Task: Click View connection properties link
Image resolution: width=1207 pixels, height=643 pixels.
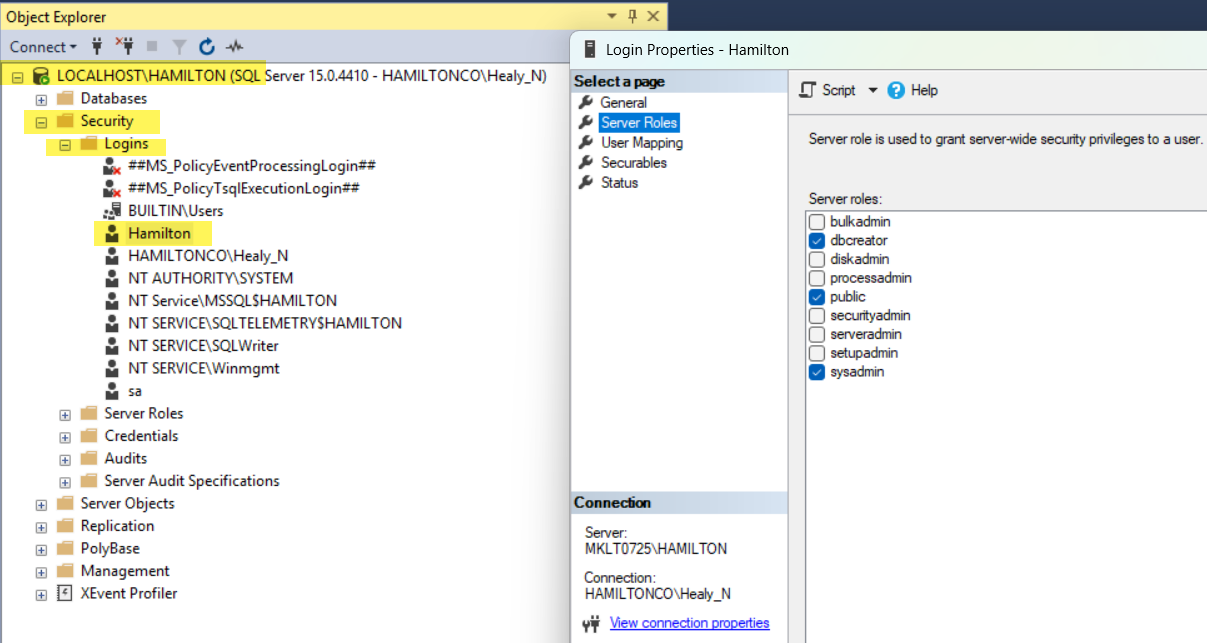Action: point(689,623)
